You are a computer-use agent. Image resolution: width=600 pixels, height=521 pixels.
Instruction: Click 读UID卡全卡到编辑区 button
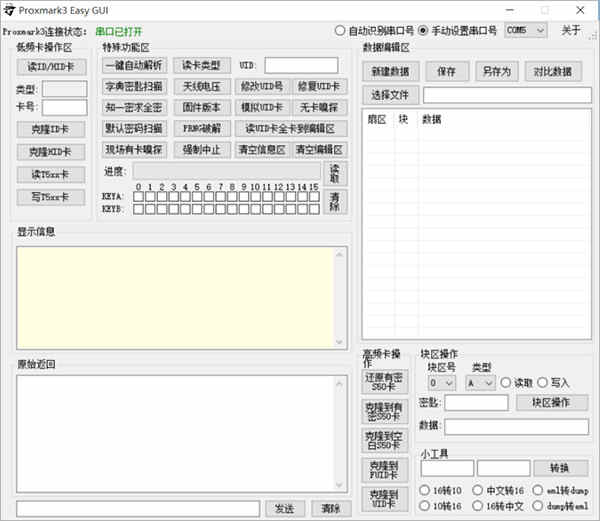pyautogui.click(x=291, y=129)
